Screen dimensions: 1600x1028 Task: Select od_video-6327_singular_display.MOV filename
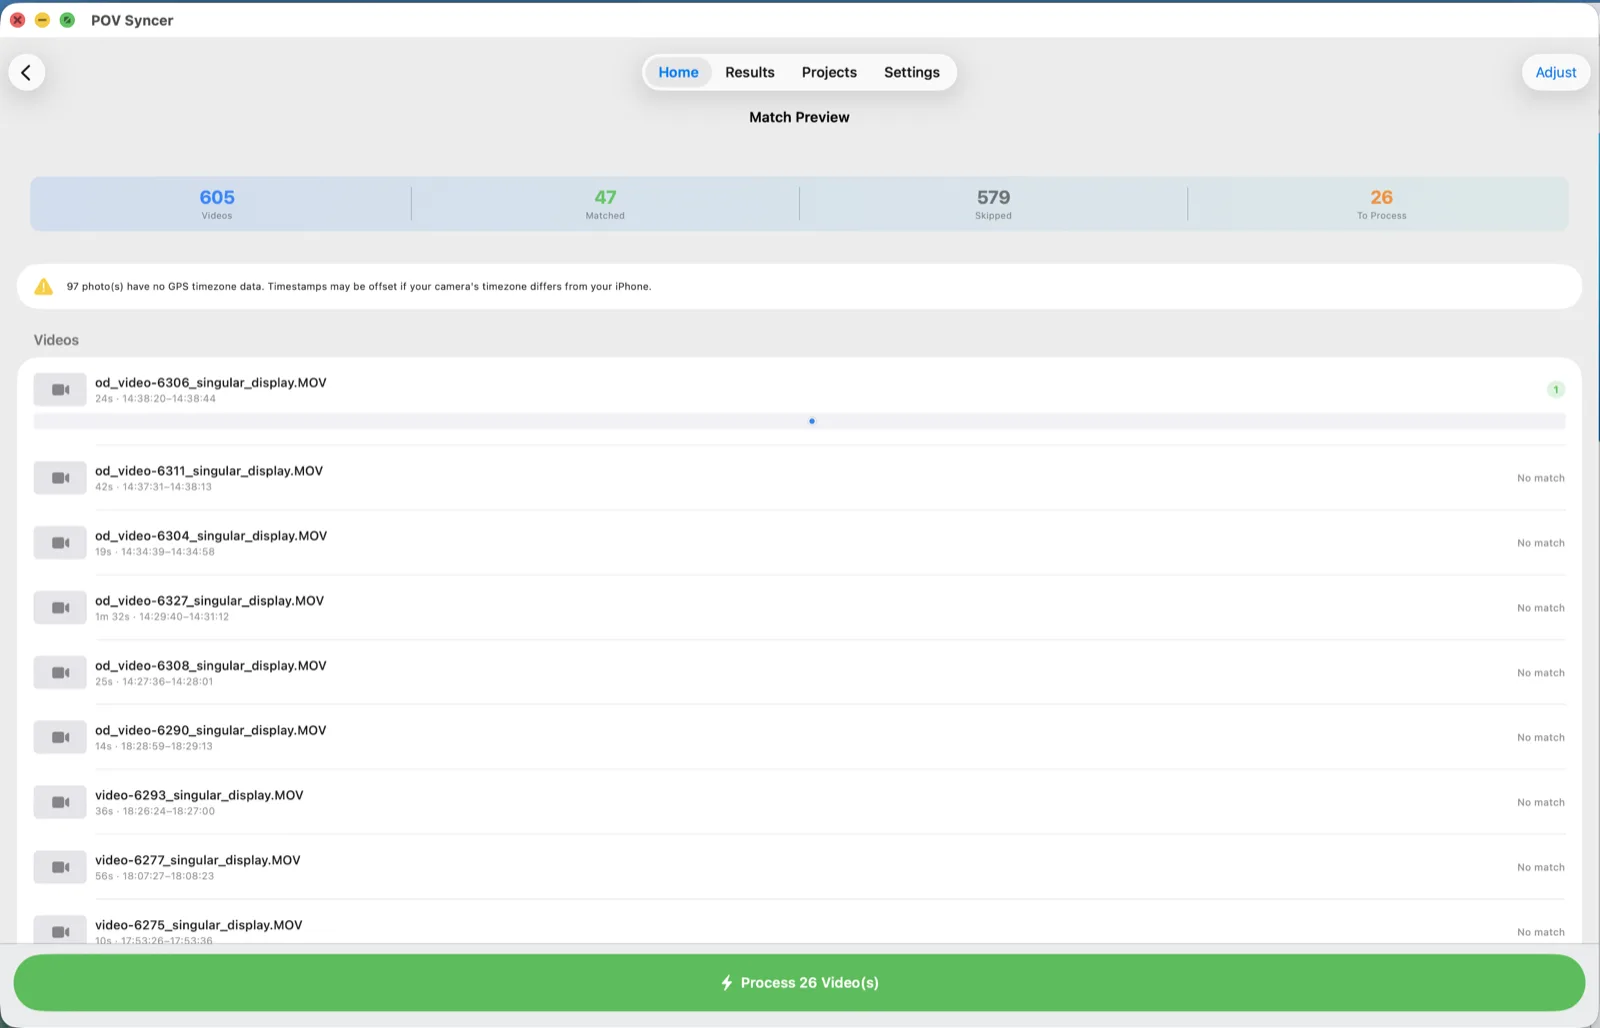pyautogui.click(x=210, y=601)
